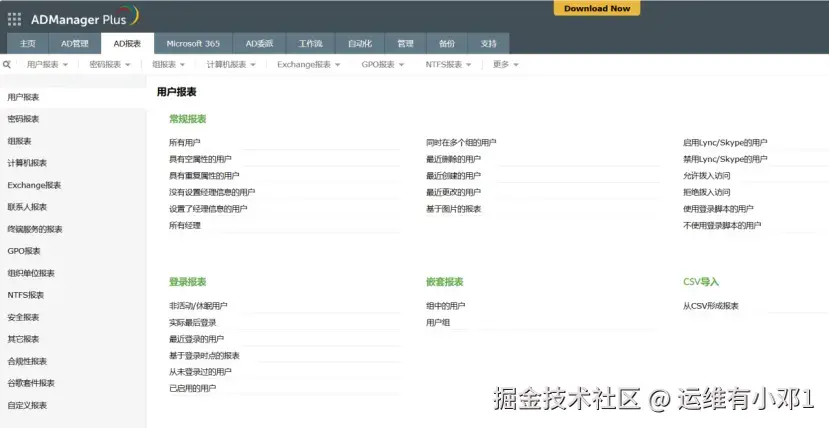Viewport: 830px width, 428px height.
Task: Open the 没有设置经理信息的用户 report
Action: tap(212, 192)
